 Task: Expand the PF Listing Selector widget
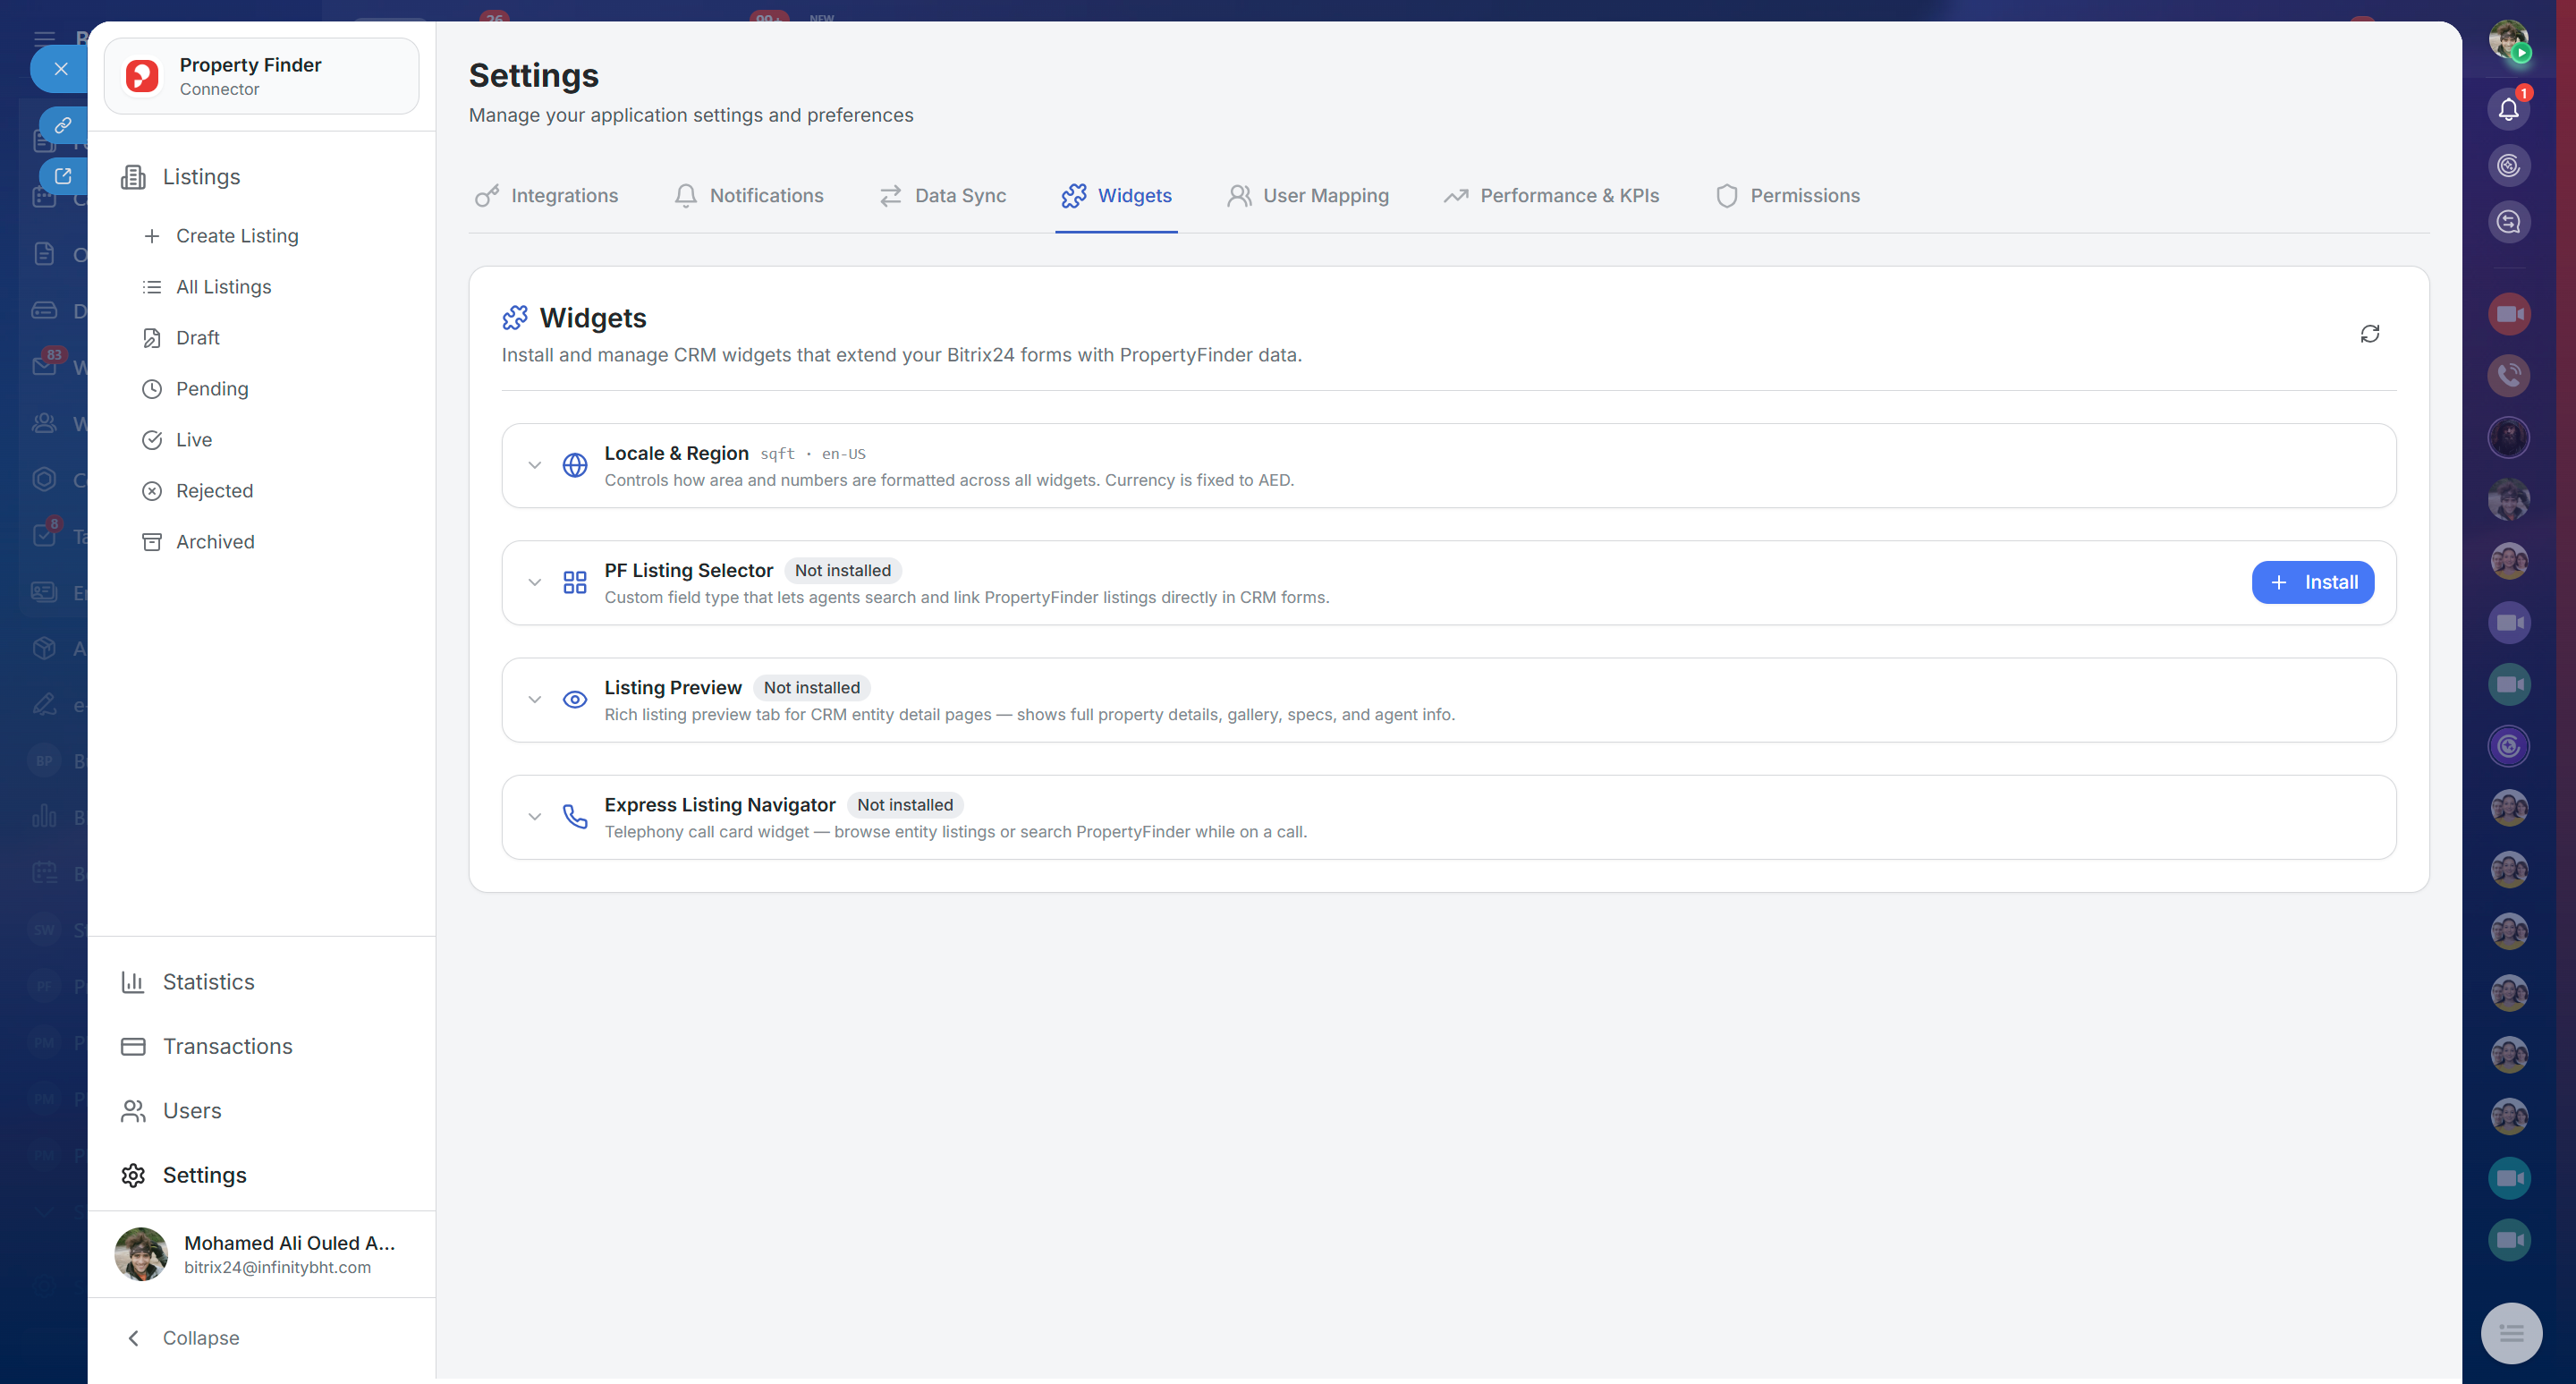coord(535,582)
